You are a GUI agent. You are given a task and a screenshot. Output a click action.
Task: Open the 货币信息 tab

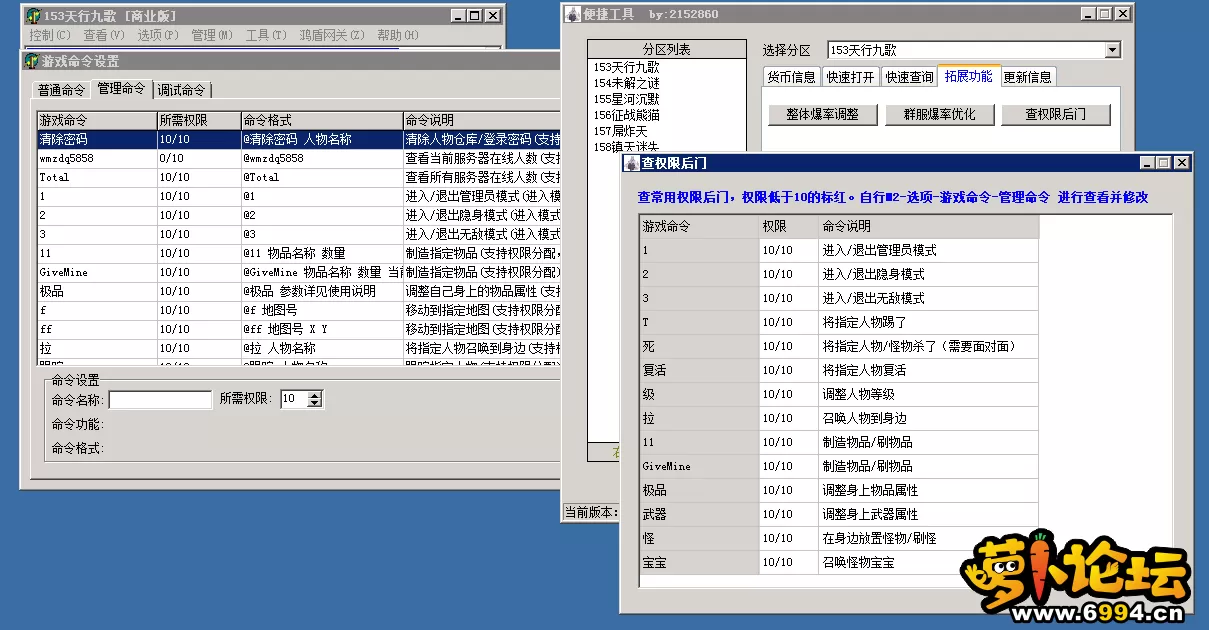click(791, 77)
